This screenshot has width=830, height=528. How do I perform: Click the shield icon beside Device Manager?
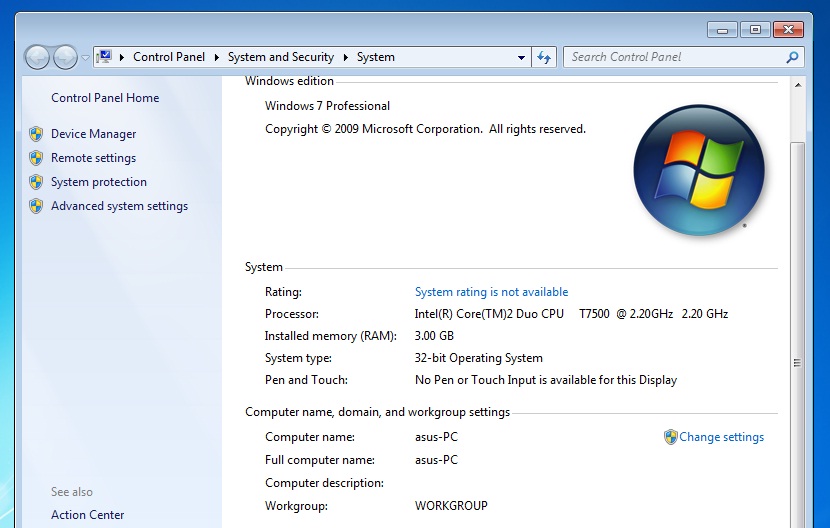click(36, 134)
